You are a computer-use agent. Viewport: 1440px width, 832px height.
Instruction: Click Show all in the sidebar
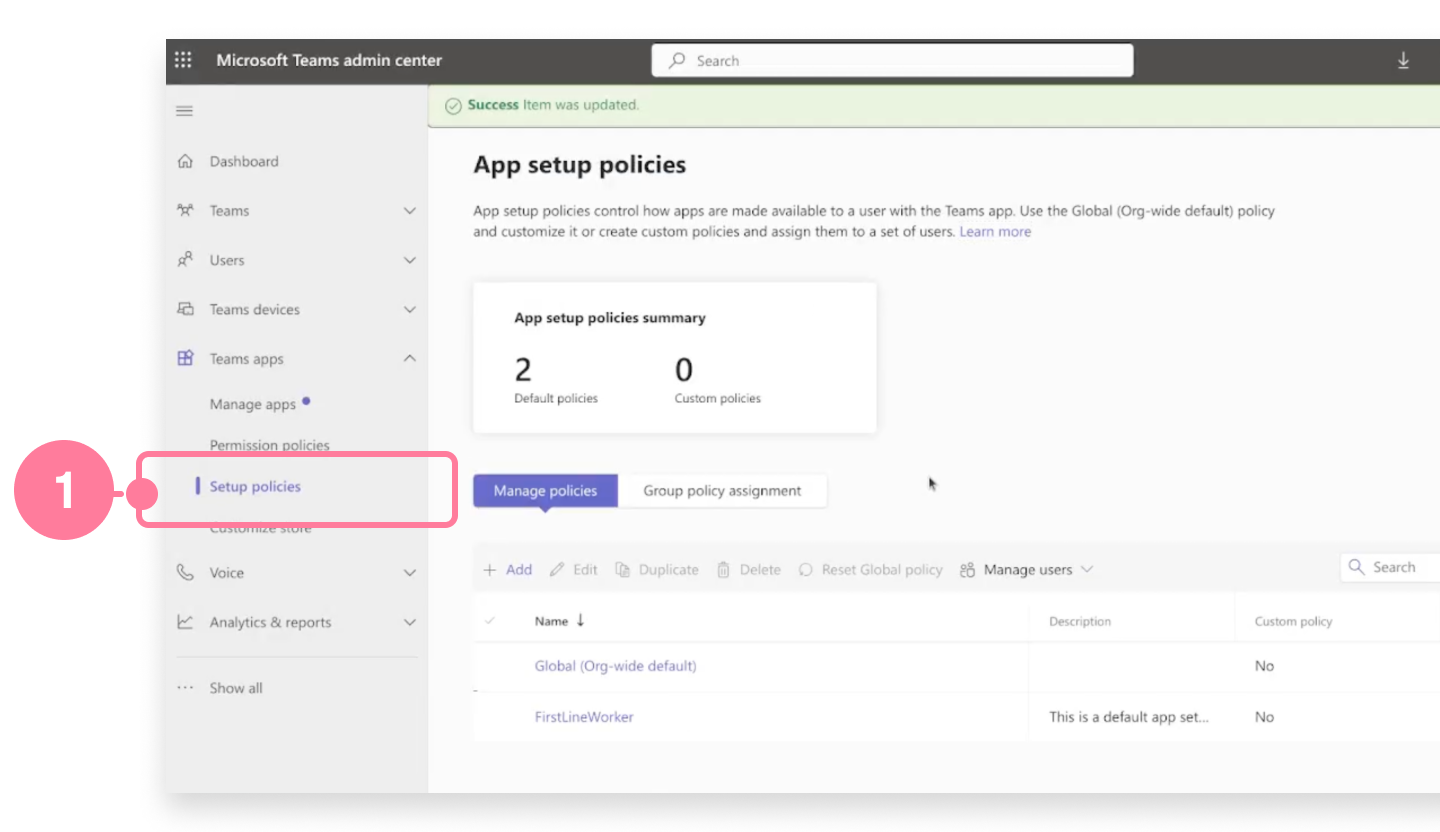(236, 688)
